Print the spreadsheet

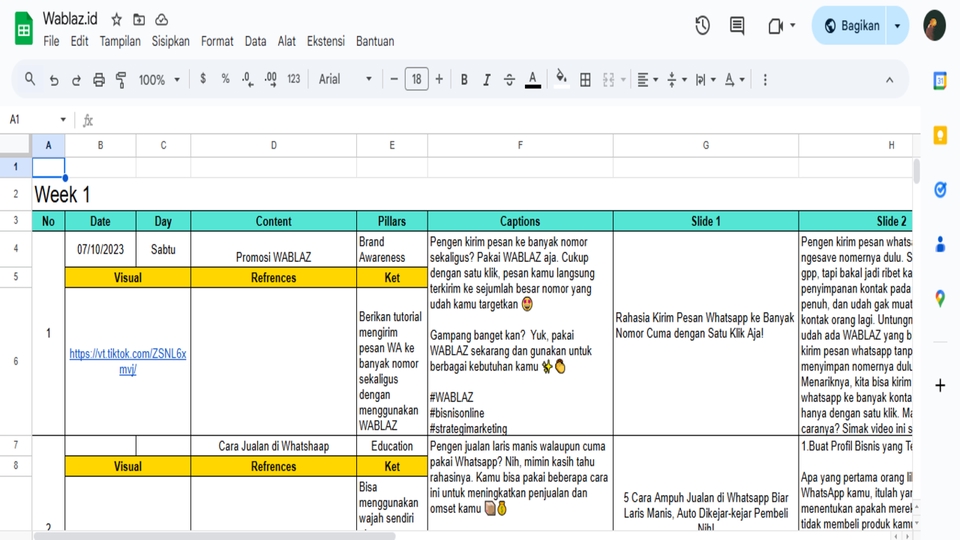tap(99, 80)
